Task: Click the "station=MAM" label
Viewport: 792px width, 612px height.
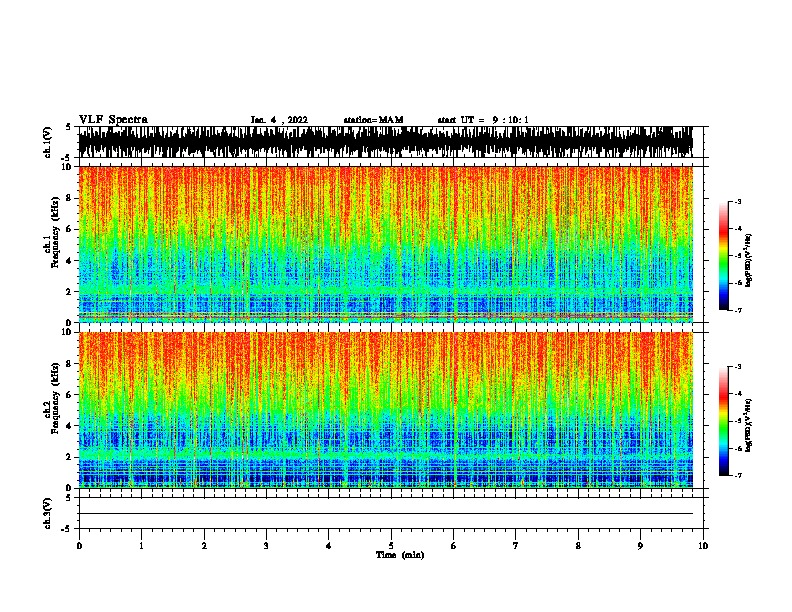Action: 373,120
